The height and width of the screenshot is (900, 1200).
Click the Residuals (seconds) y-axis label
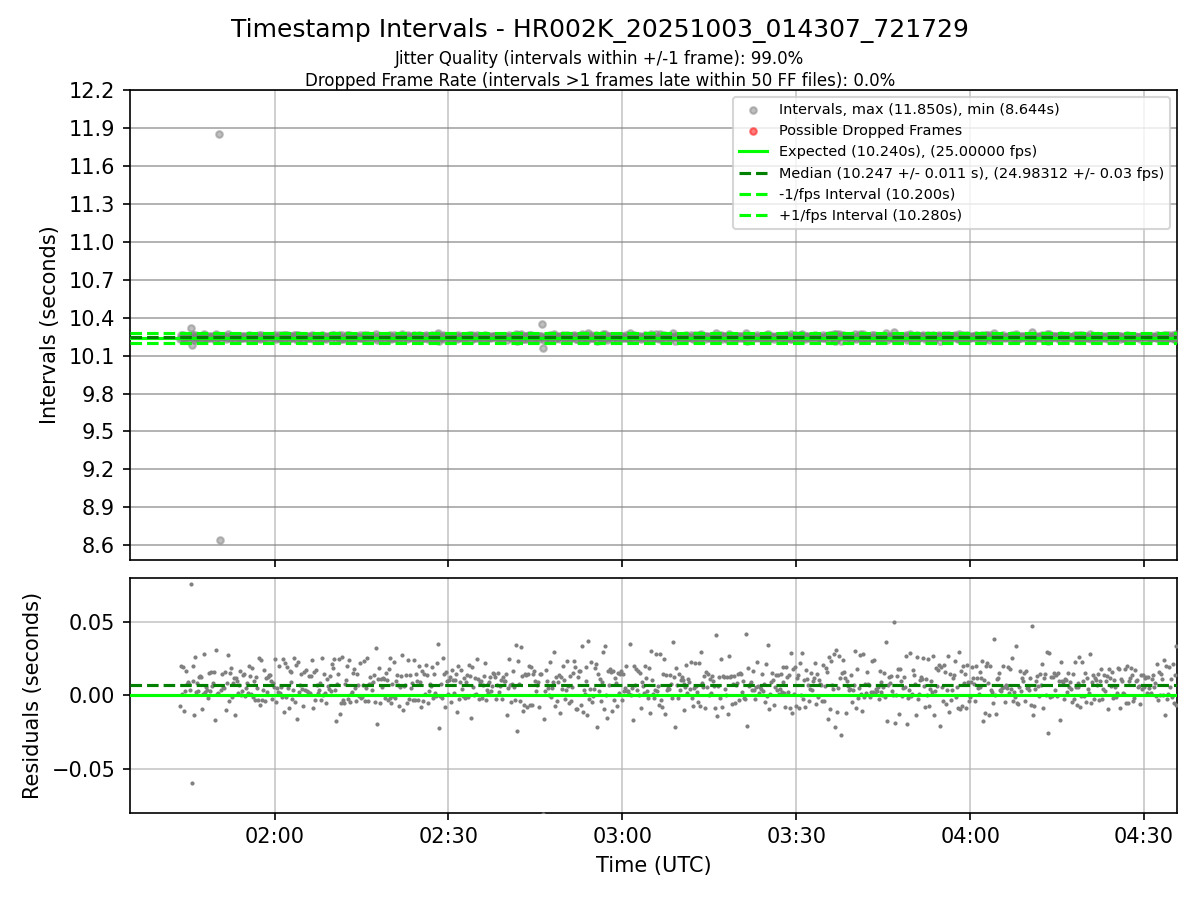(32, 696)
